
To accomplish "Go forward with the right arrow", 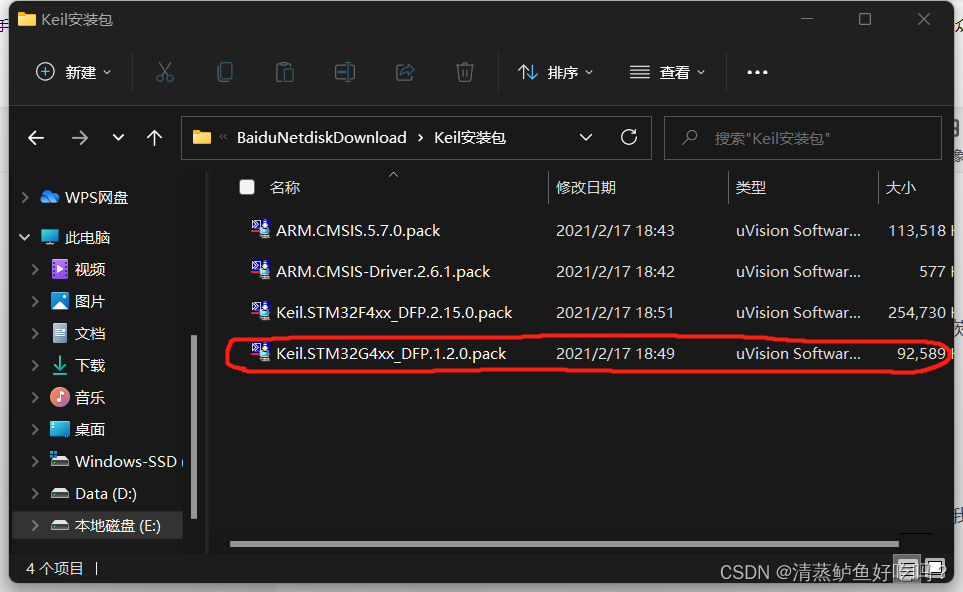I will click(x=80, y=138).
